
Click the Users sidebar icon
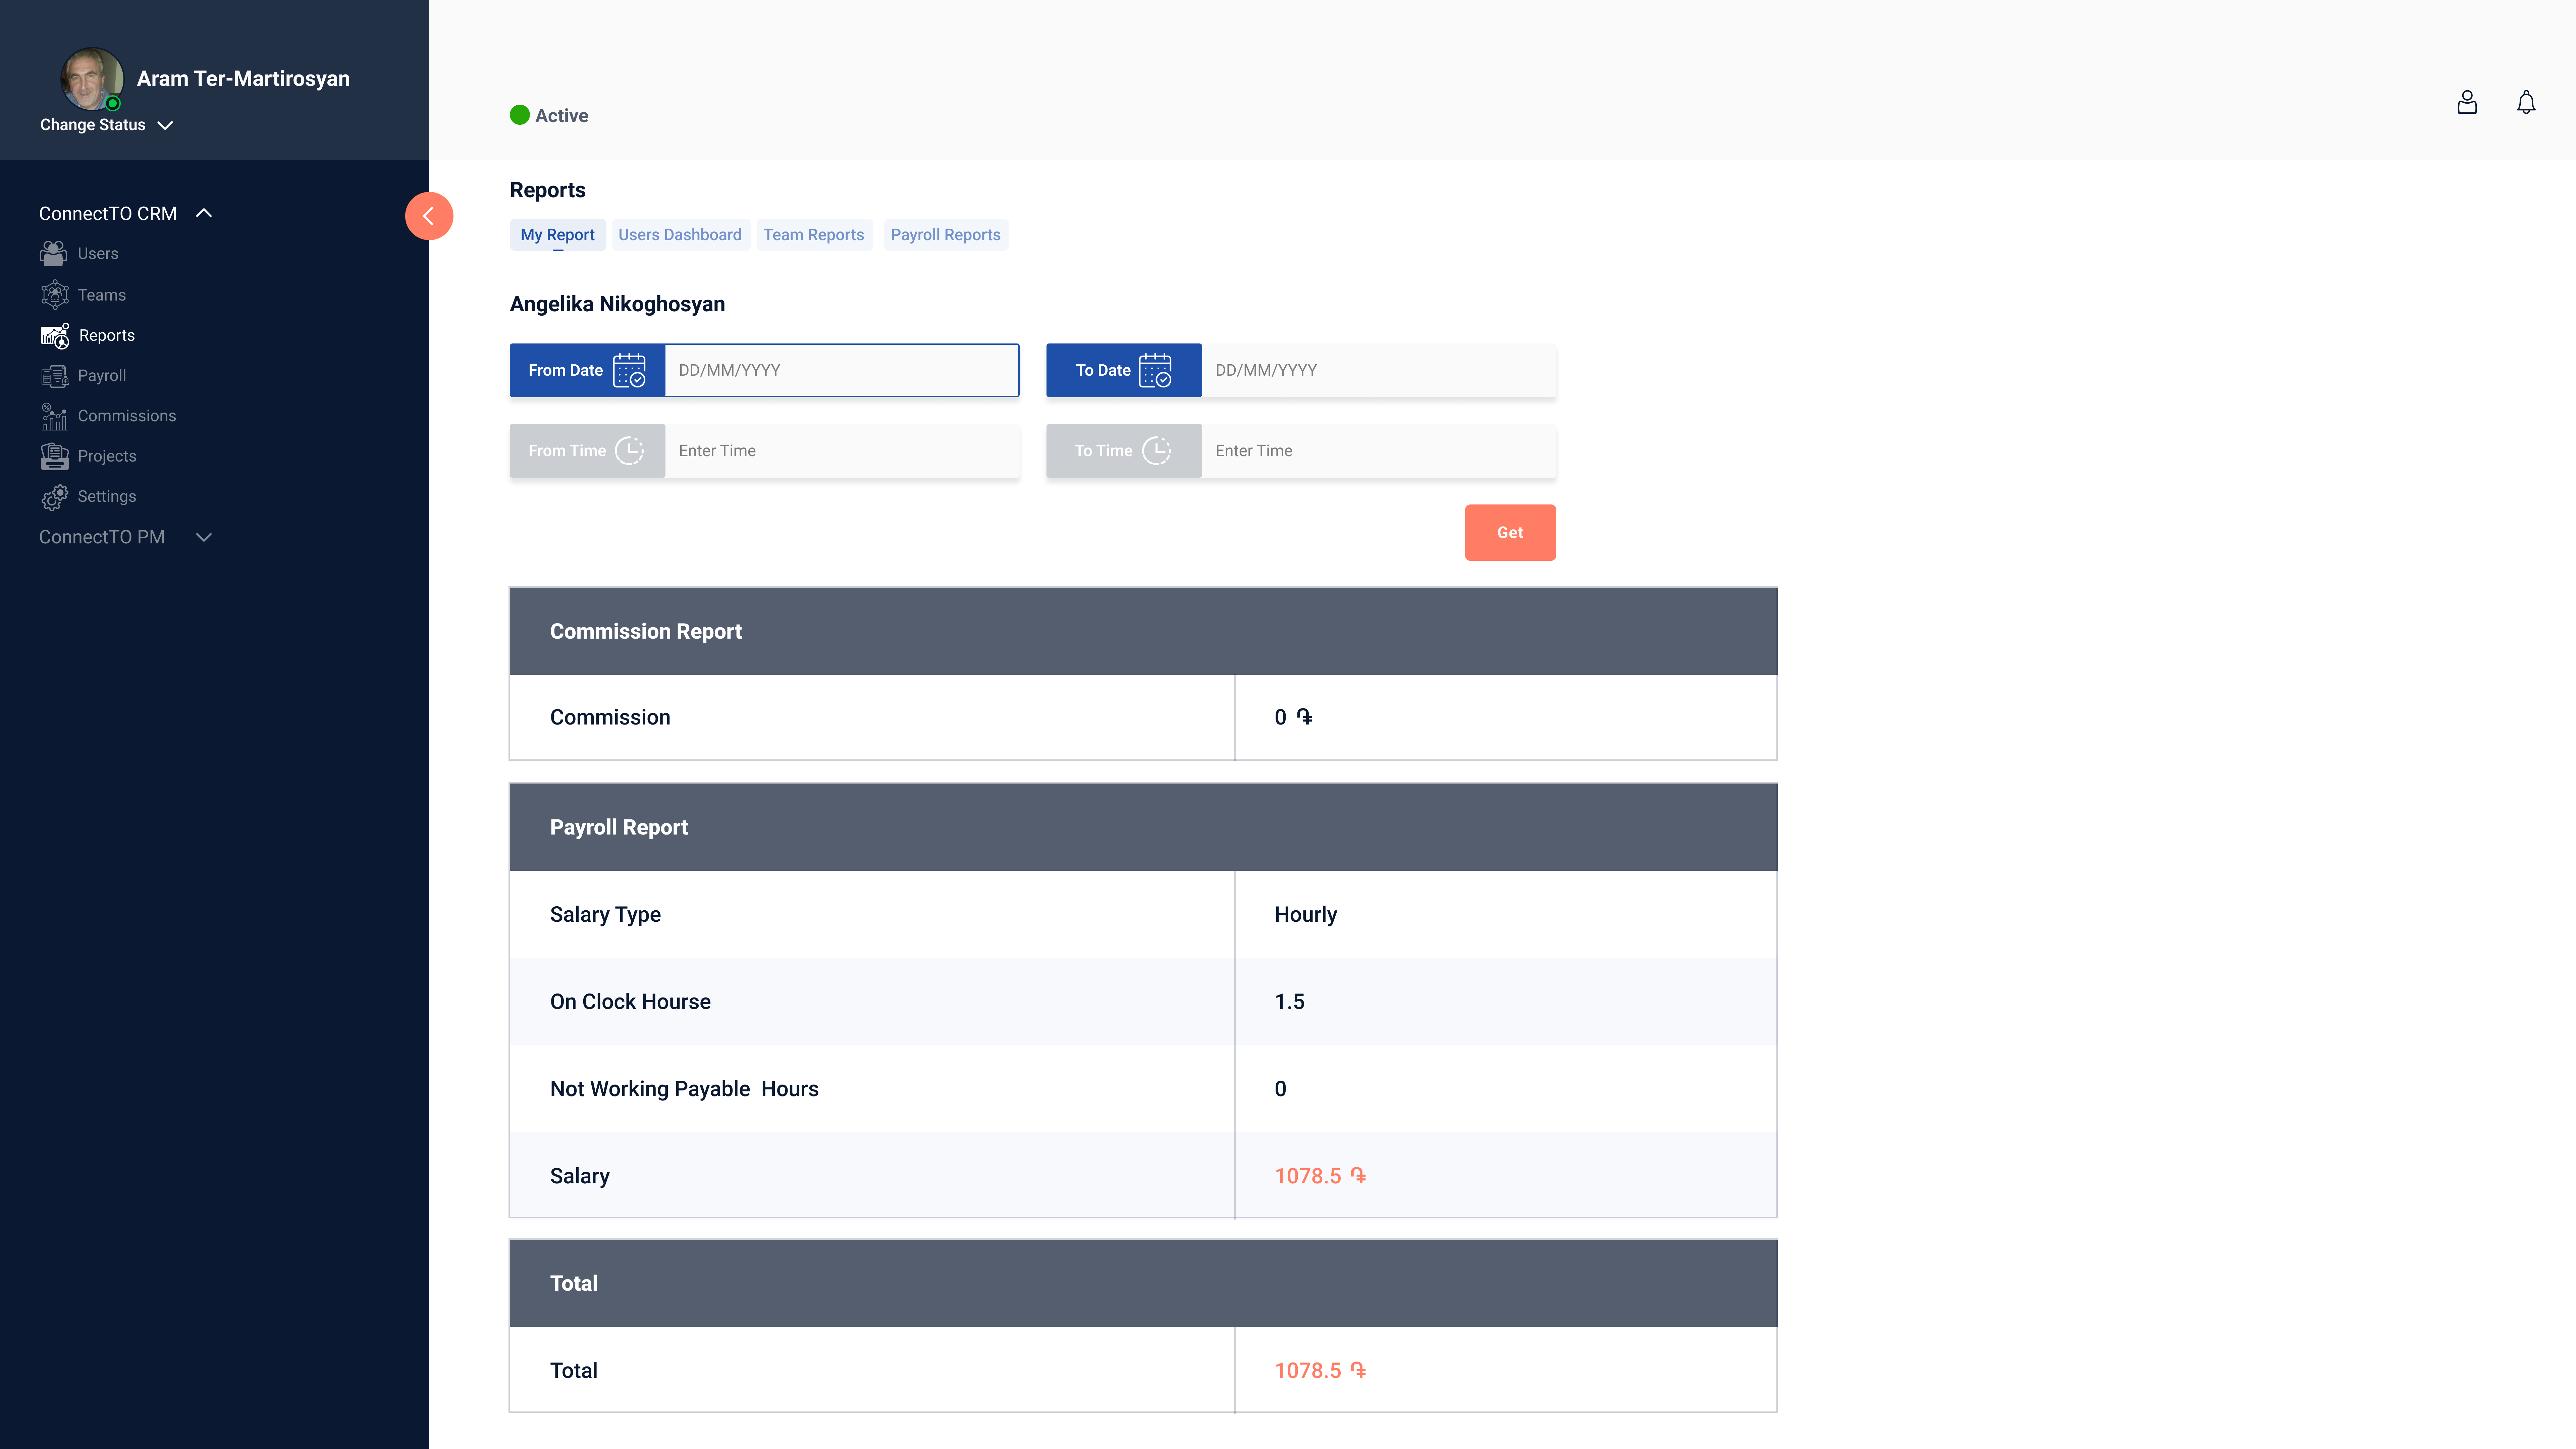tap(54, 254)
